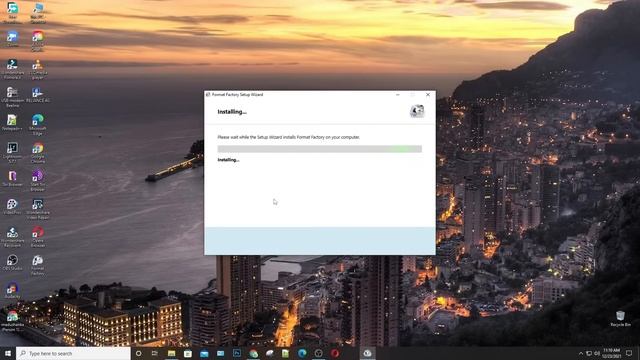Open the Lightroom desktop shortcut

pos(12,152)
